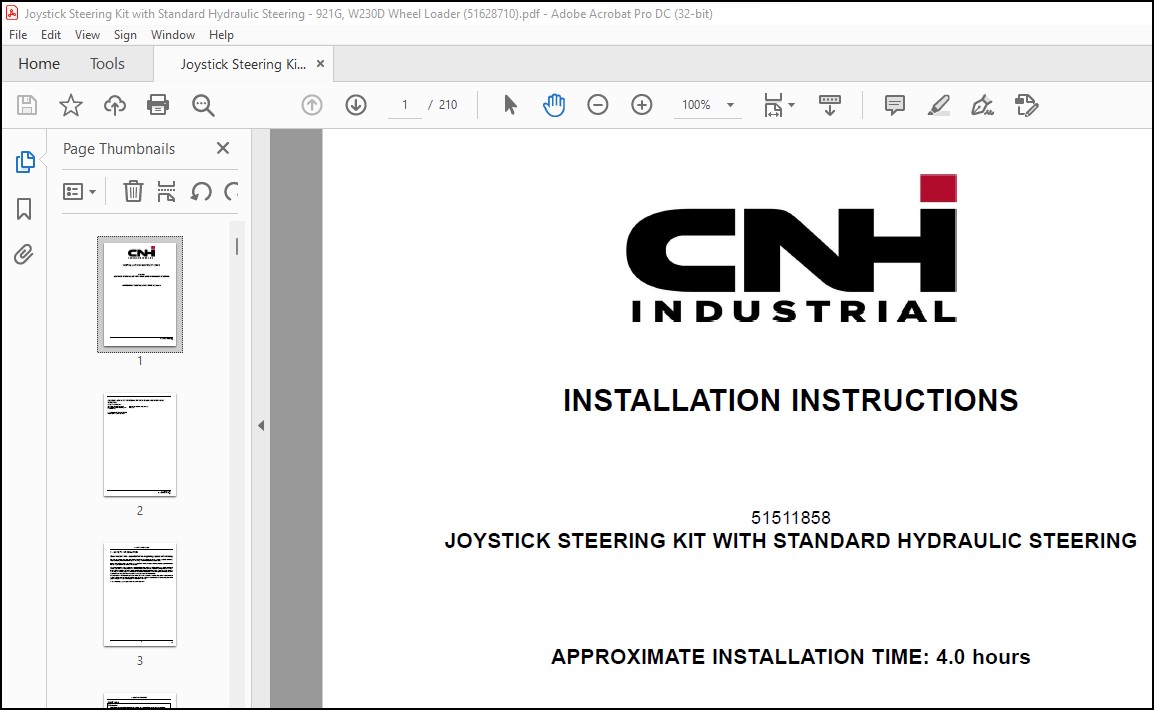
Task: Choose the Selection arrow tool
Action: [x=510, y=105]
